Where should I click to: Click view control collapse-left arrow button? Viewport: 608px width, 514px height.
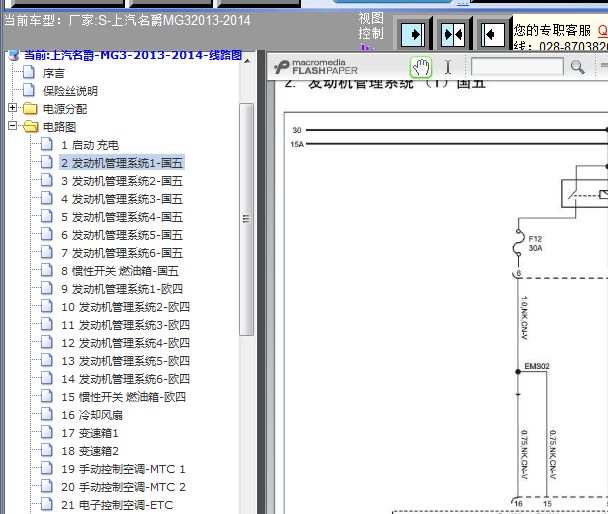click(x=492, y=34)
